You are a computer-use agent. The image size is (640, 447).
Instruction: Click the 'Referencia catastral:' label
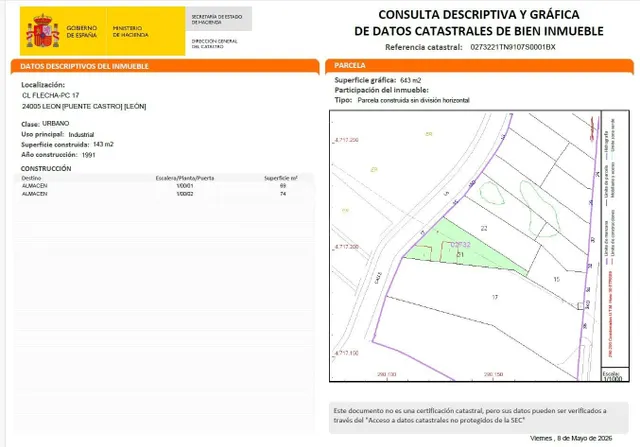pos(424,47)
